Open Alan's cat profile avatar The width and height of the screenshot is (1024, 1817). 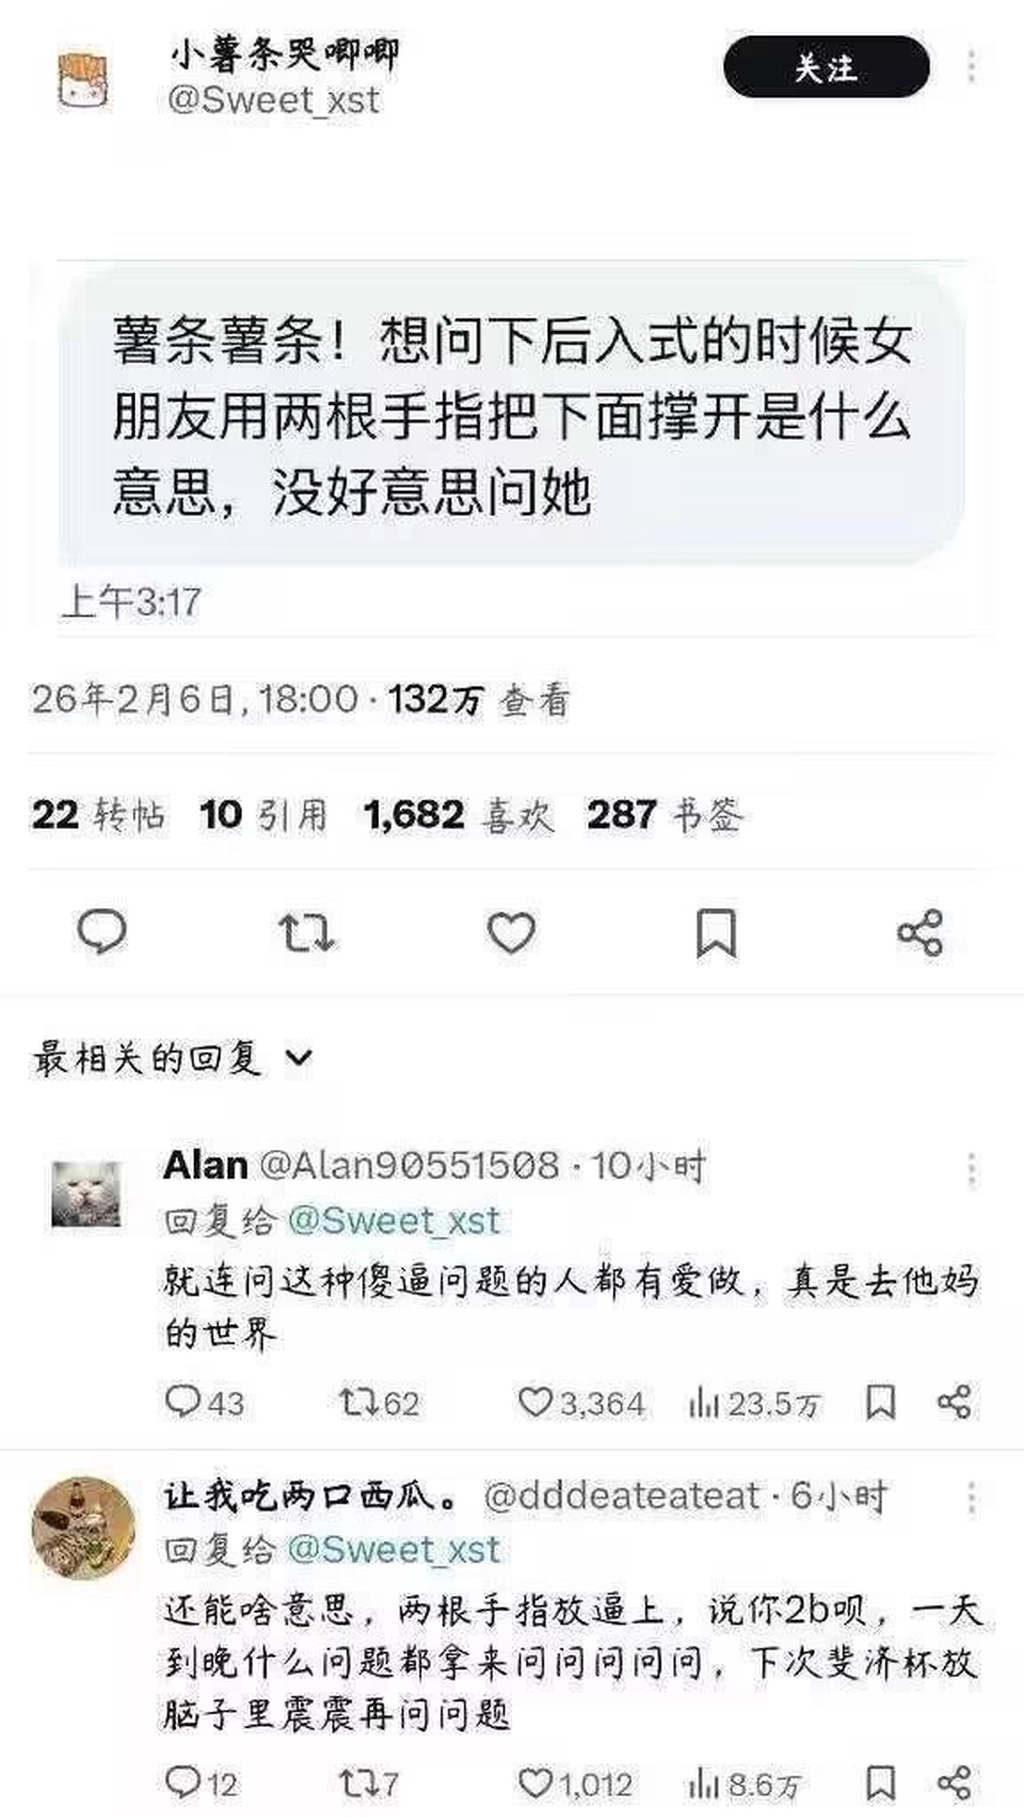click(86, 1194)
